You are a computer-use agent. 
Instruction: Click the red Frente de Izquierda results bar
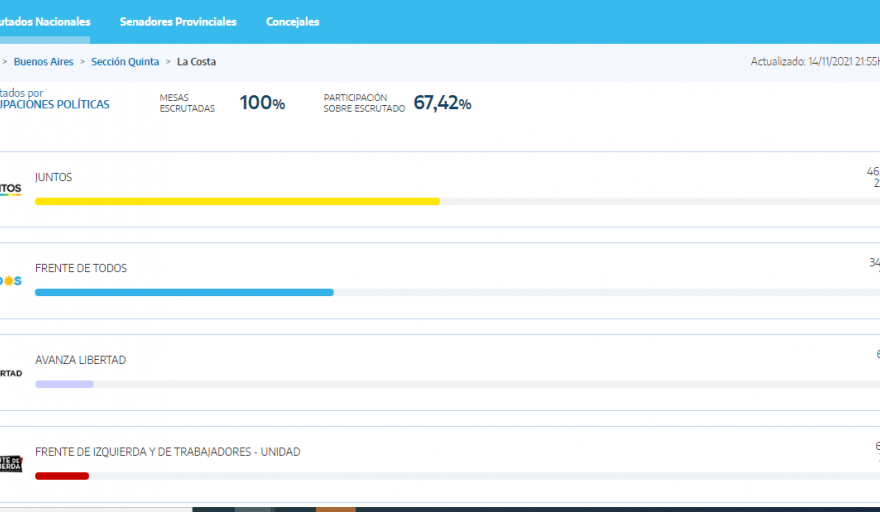pyautogui.click(x=62, y=476)
